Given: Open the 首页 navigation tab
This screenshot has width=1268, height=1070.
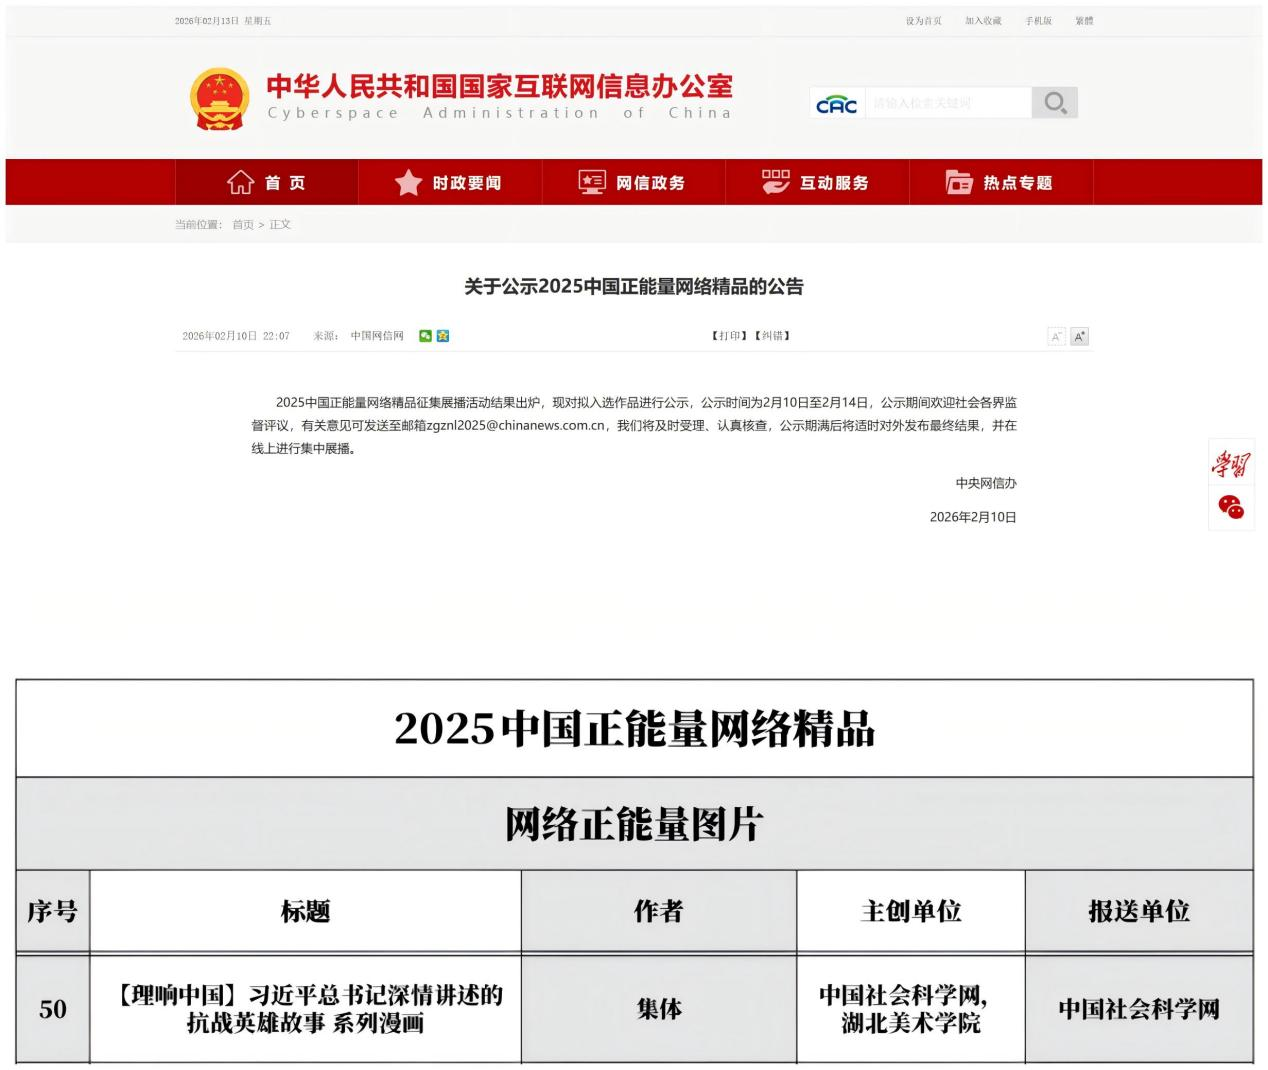Looking at the screenshot, I should [267, 183].
